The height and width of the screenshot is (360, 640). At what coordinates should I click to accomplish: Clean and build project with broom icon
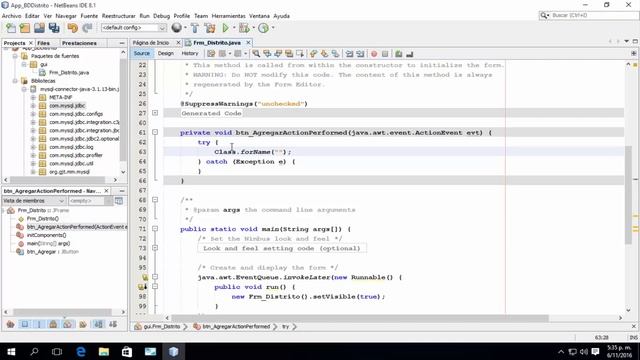pyautogui.click(x=210, y=28)
